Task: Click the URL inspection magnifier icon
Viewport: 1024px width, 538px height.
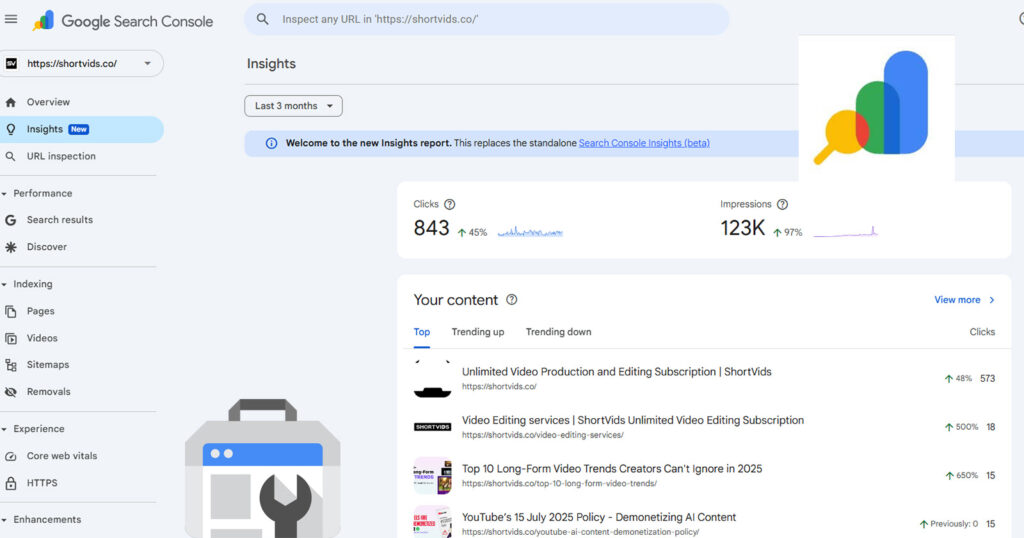Action: pos(10,156)
